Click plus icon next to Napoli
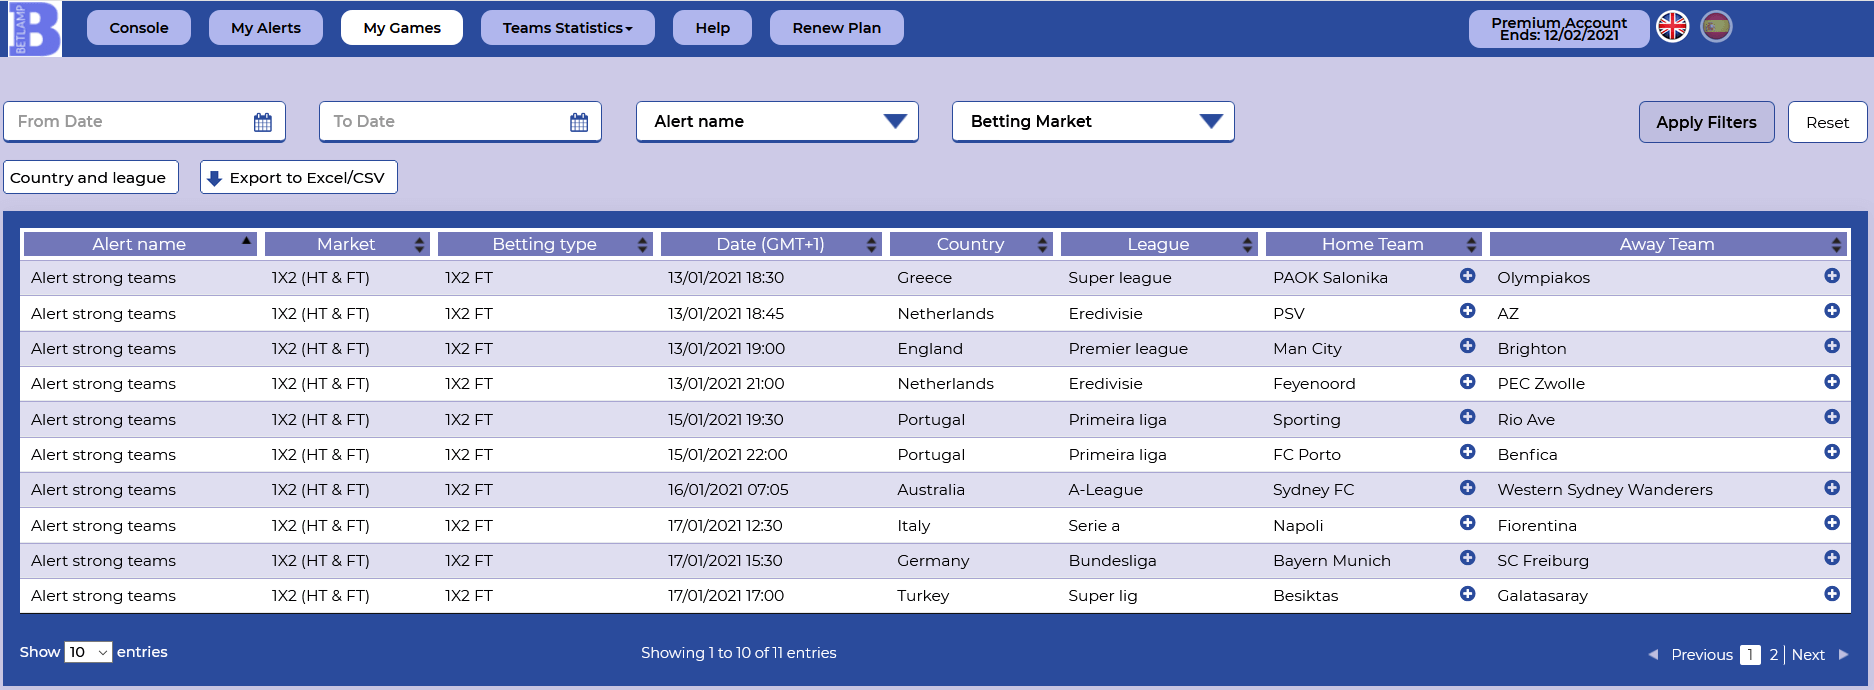Screen dimensions: 1874x690 (1467, 523)
